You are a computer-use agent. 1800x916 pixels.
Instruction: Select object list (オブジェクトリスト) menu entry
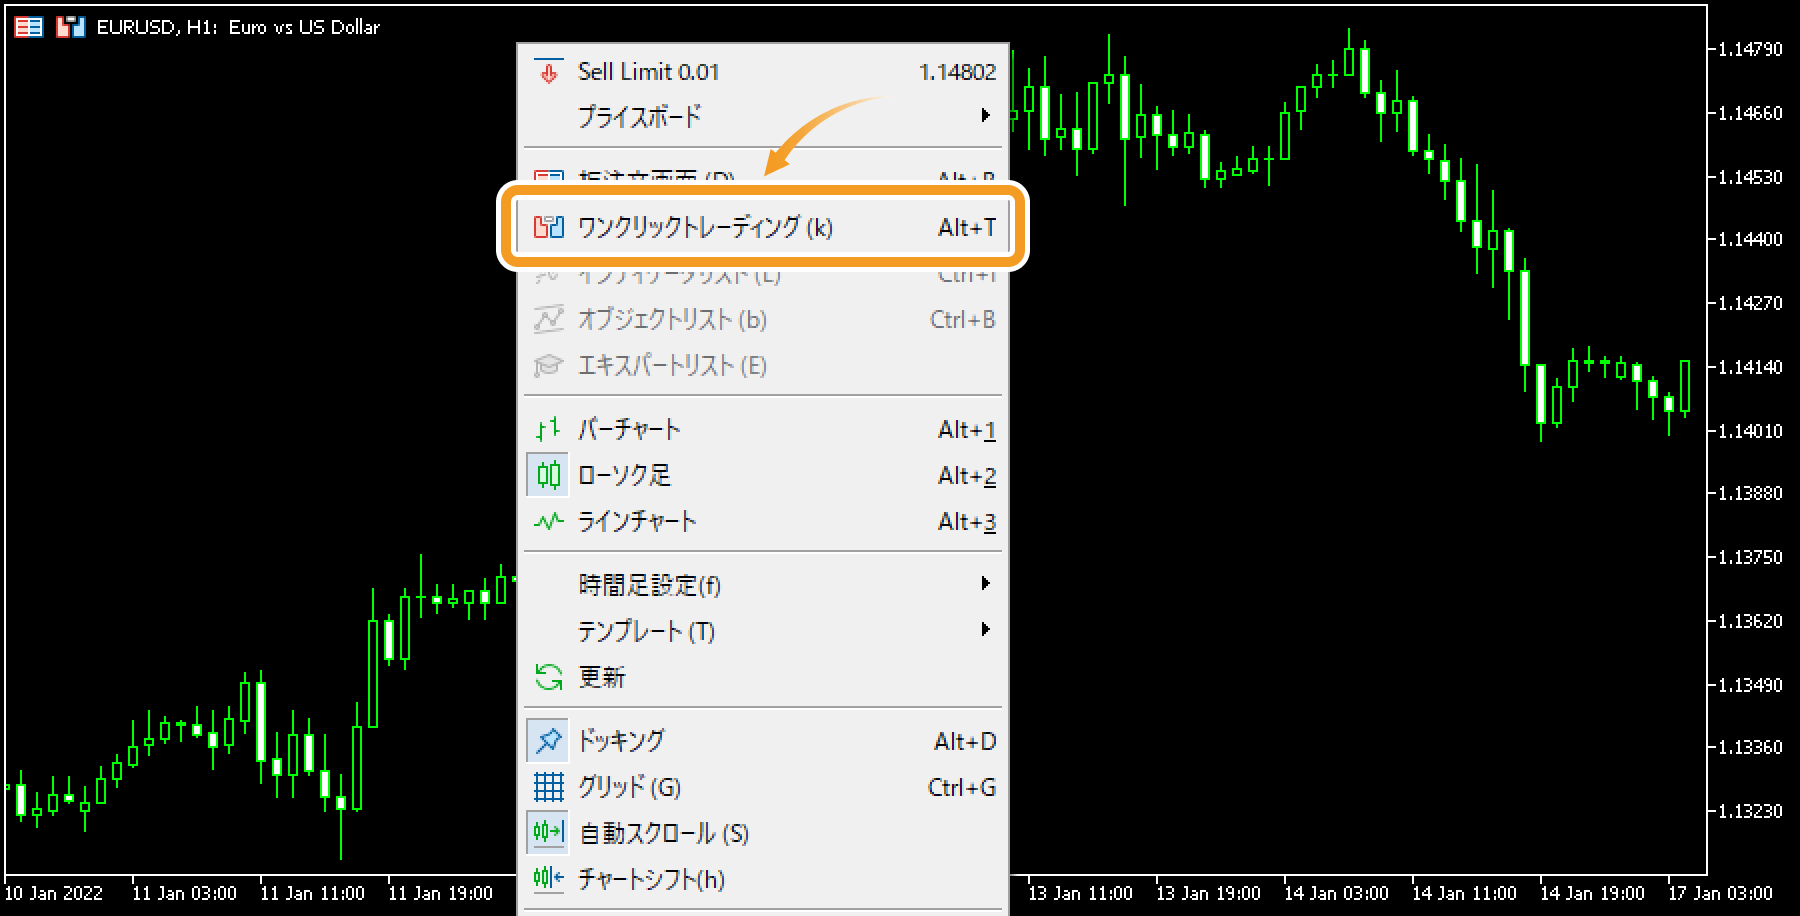[672, 320]
